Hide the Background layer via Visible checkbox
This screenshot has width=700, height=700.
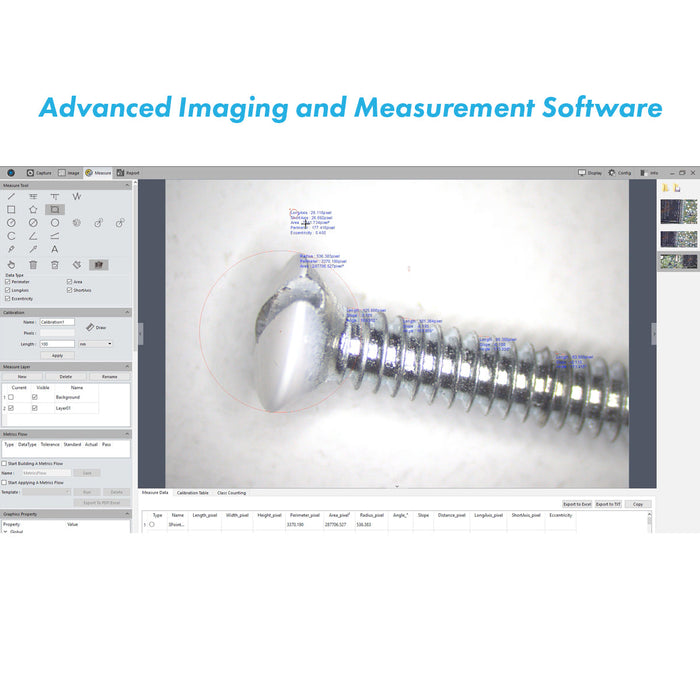point(35,397)
